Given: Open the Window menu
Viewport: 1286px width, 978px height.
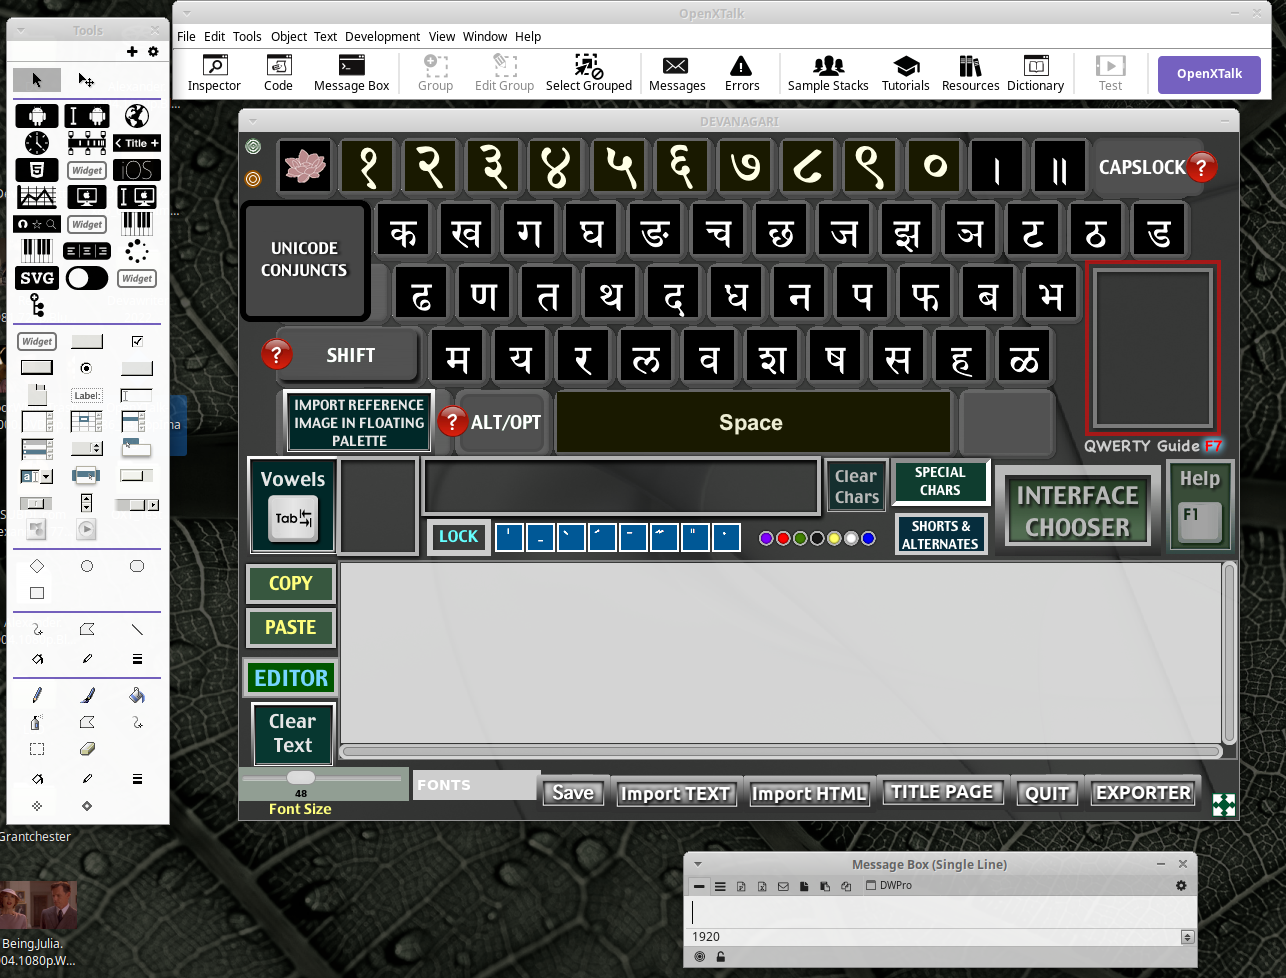Looking at the screenshot, I should [x=485, y=36].
